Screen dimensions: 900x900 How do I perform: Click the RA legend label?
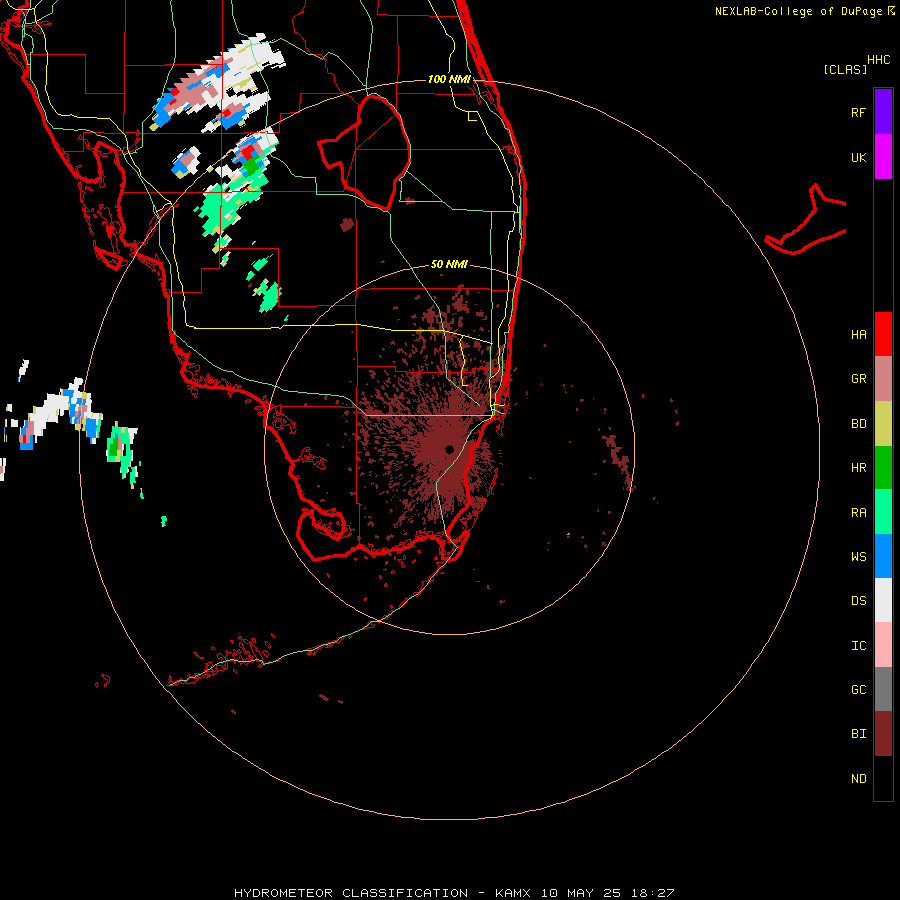858,513
